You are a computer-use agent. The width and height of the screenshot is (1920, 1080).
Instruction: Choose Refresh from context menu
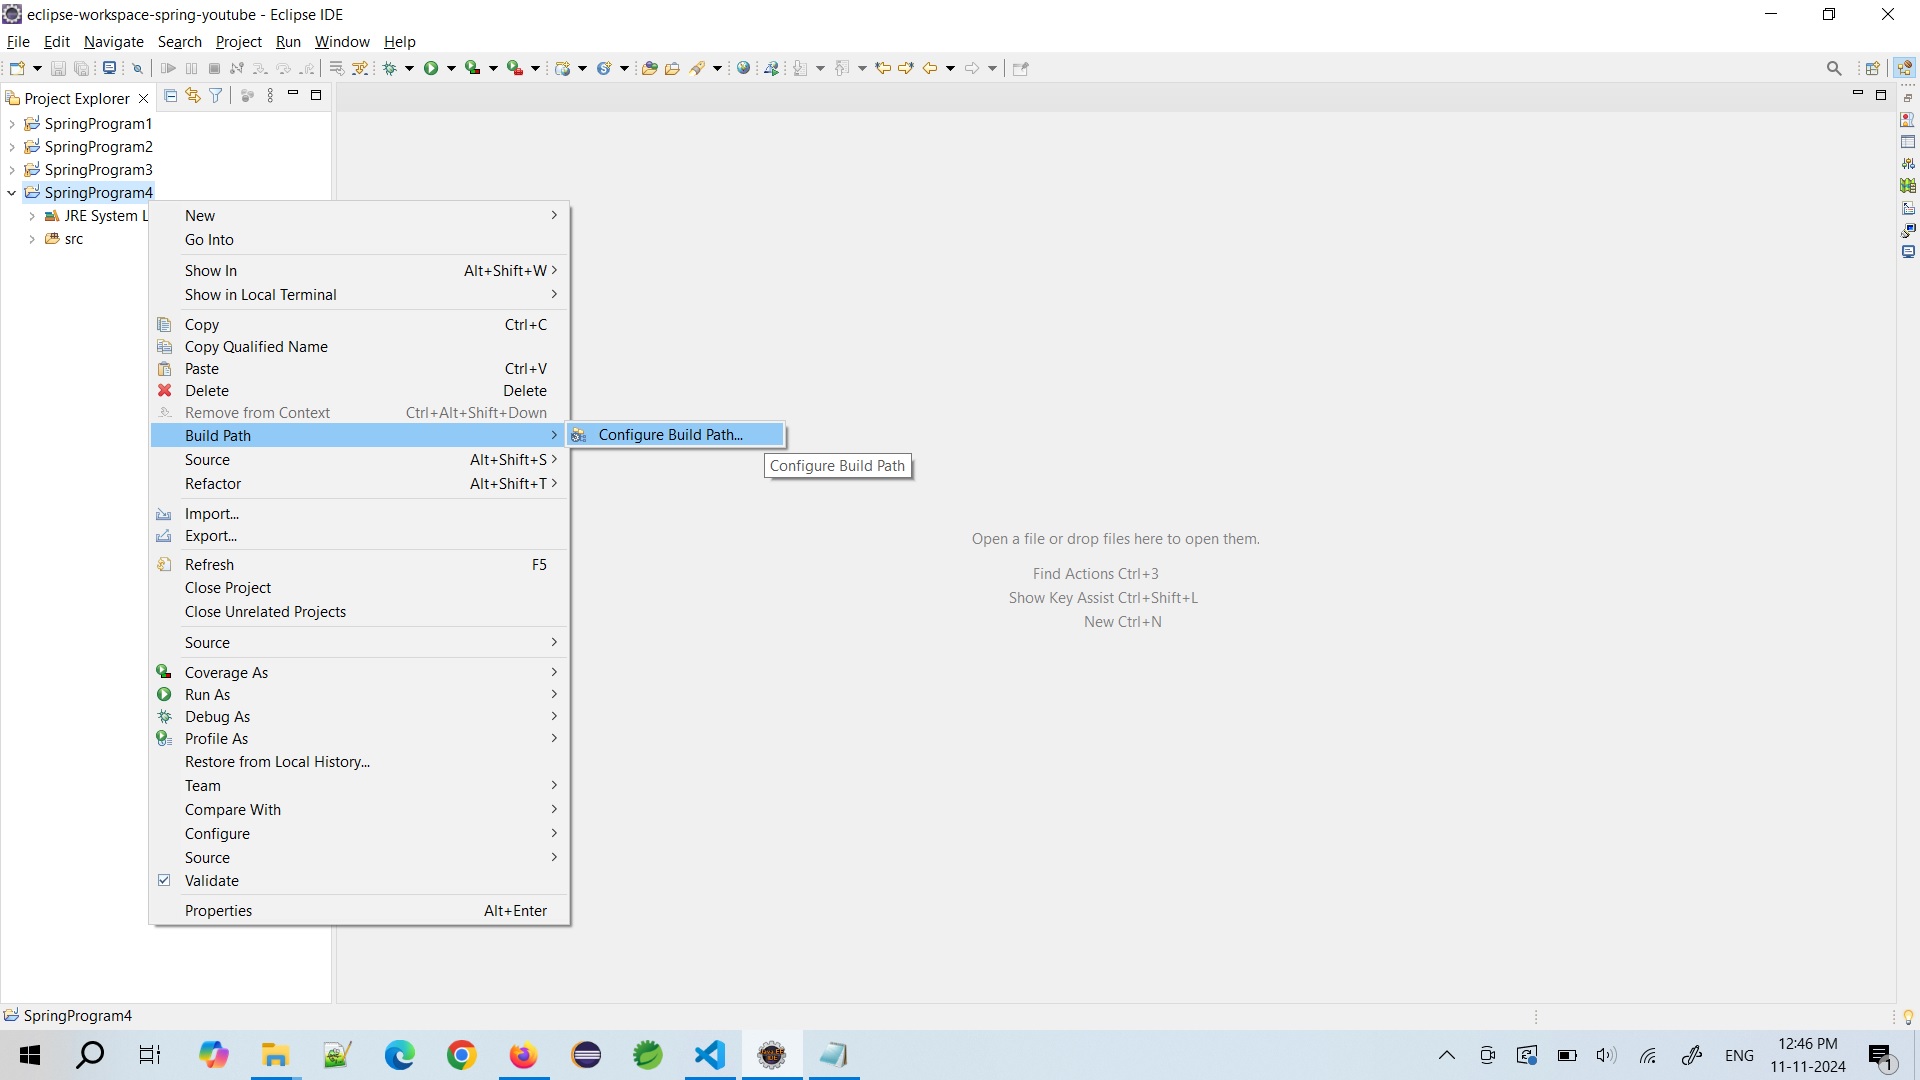(x=360, y=565)
